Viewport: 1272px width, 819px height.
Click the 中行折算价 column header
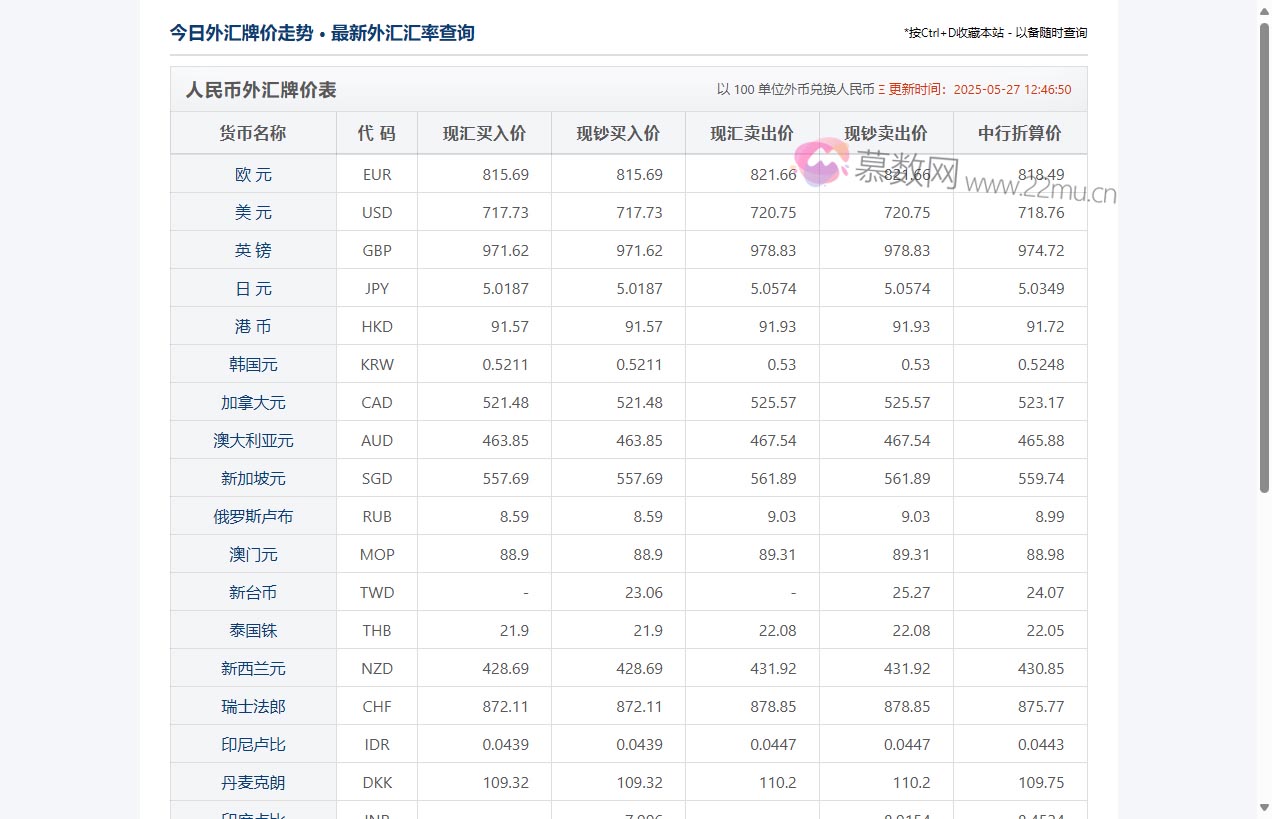[x=1019, y=132]
